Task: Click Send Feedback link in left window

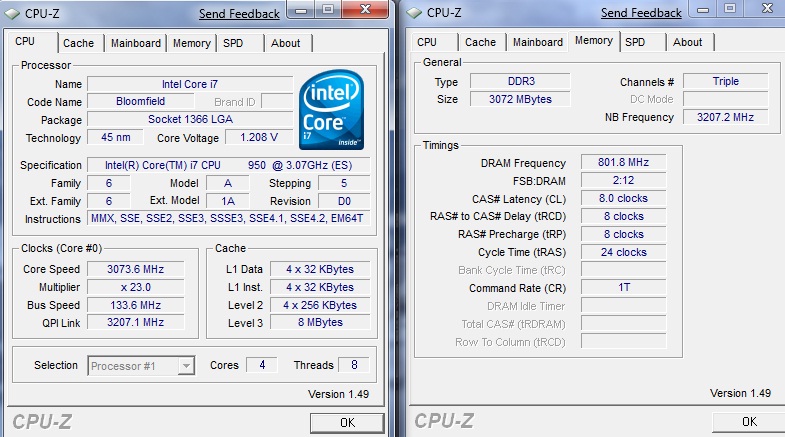Action: coord(239,14)
